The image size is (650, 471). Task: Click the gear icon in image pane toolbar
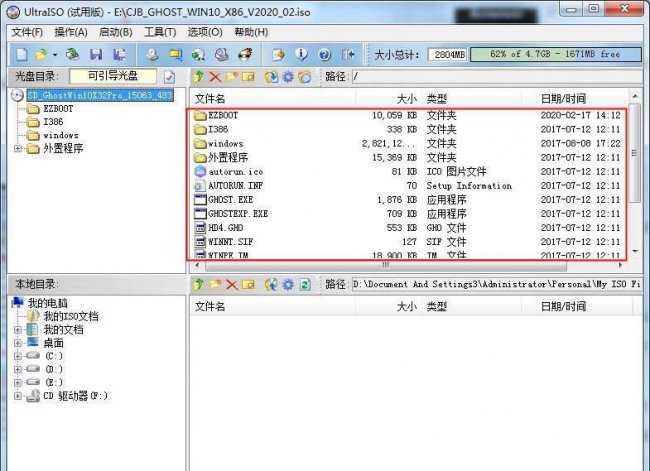click(288, 77)
